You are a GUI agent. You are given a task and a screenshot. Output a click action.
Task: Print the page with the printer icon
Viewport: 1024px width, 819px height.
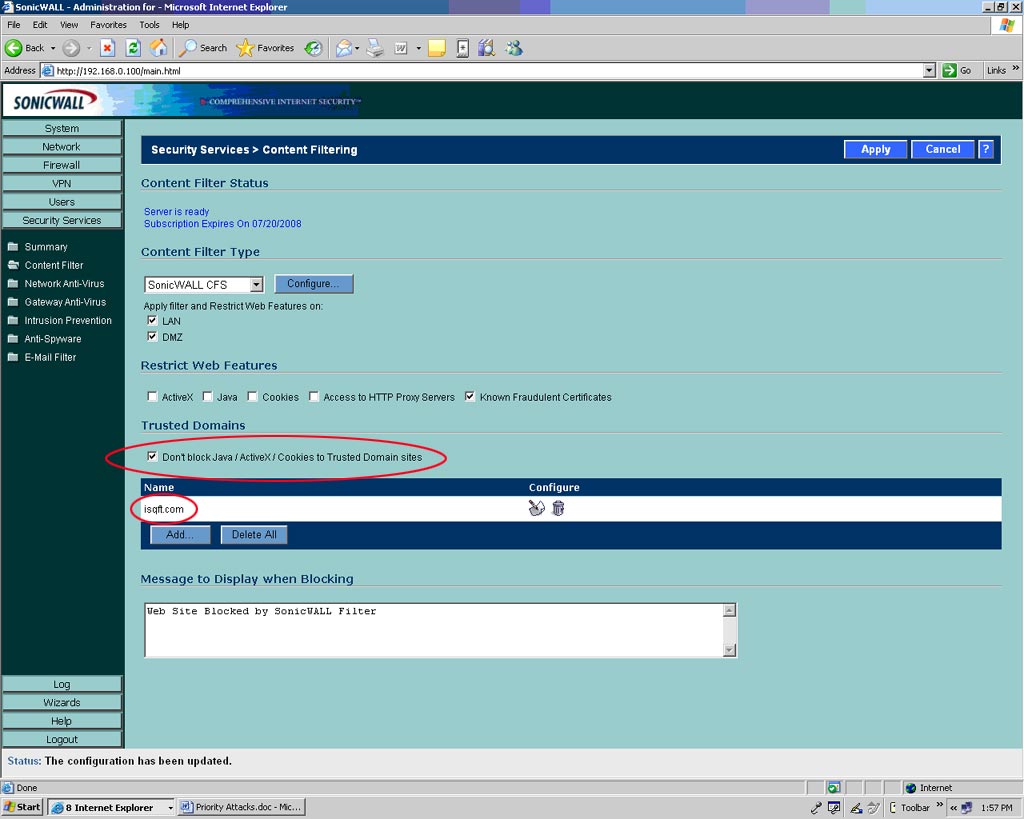point(375,48)
